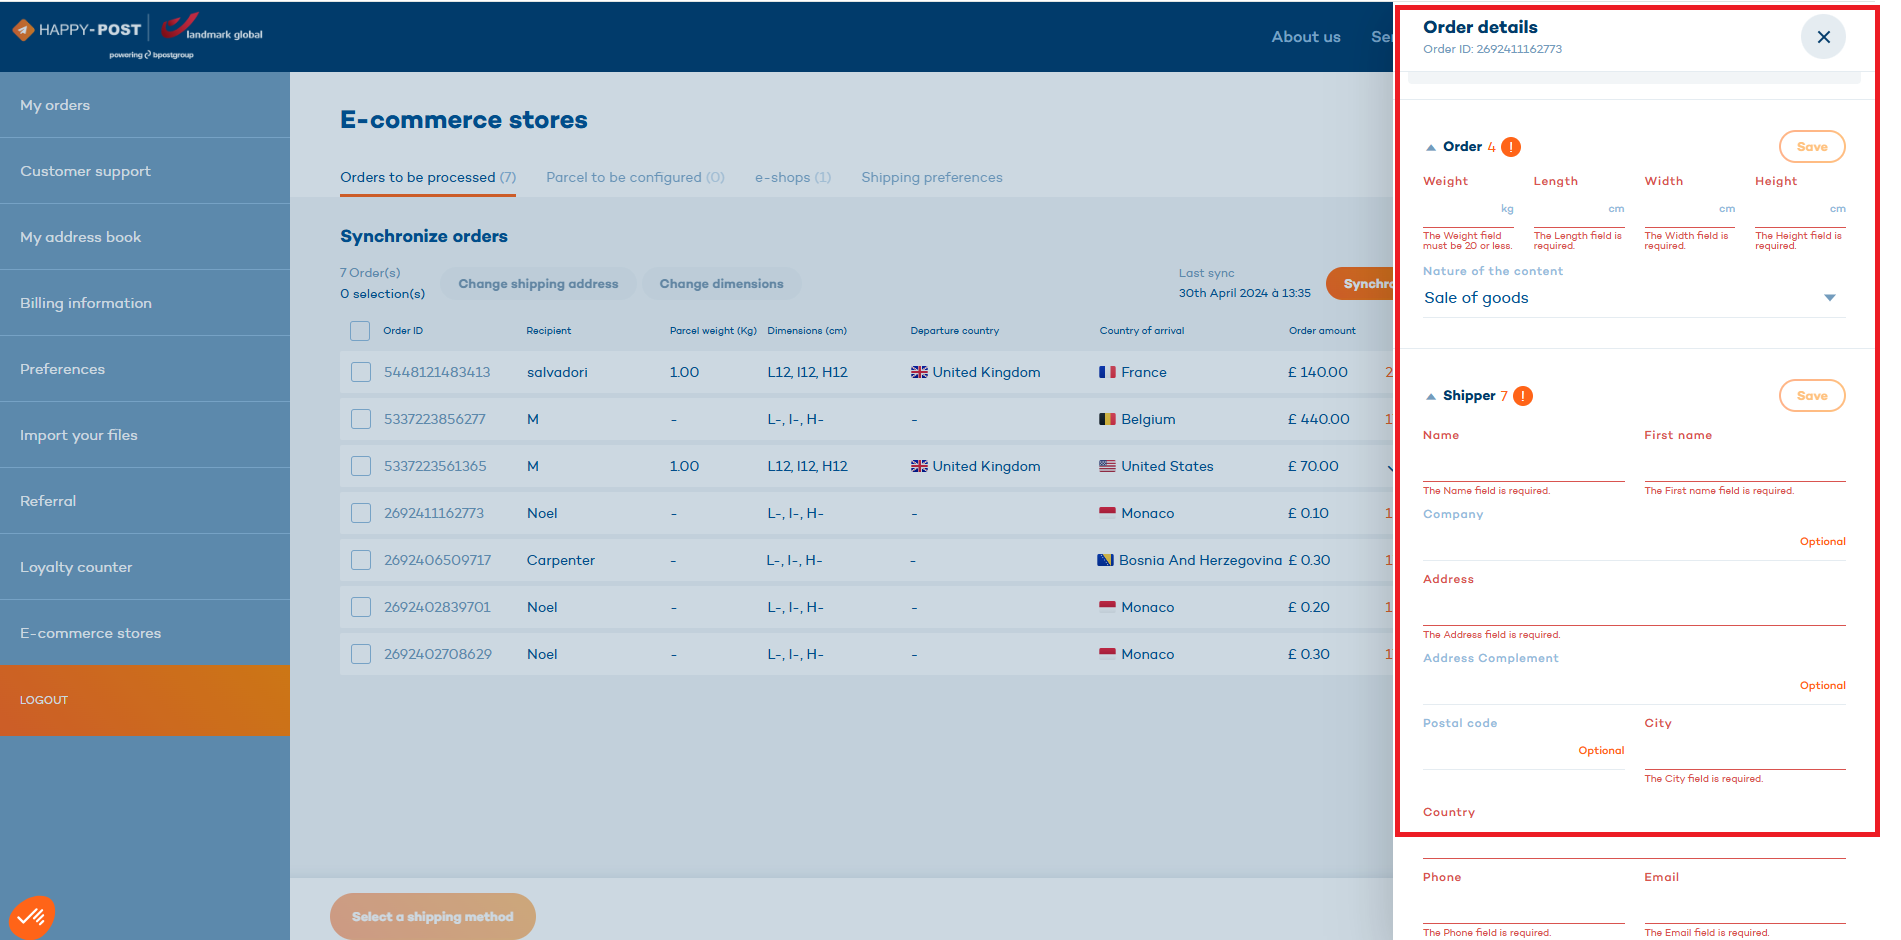Focus the City field
The height and width of the screenshot is (940, 1901).
tap(1745, 752)
